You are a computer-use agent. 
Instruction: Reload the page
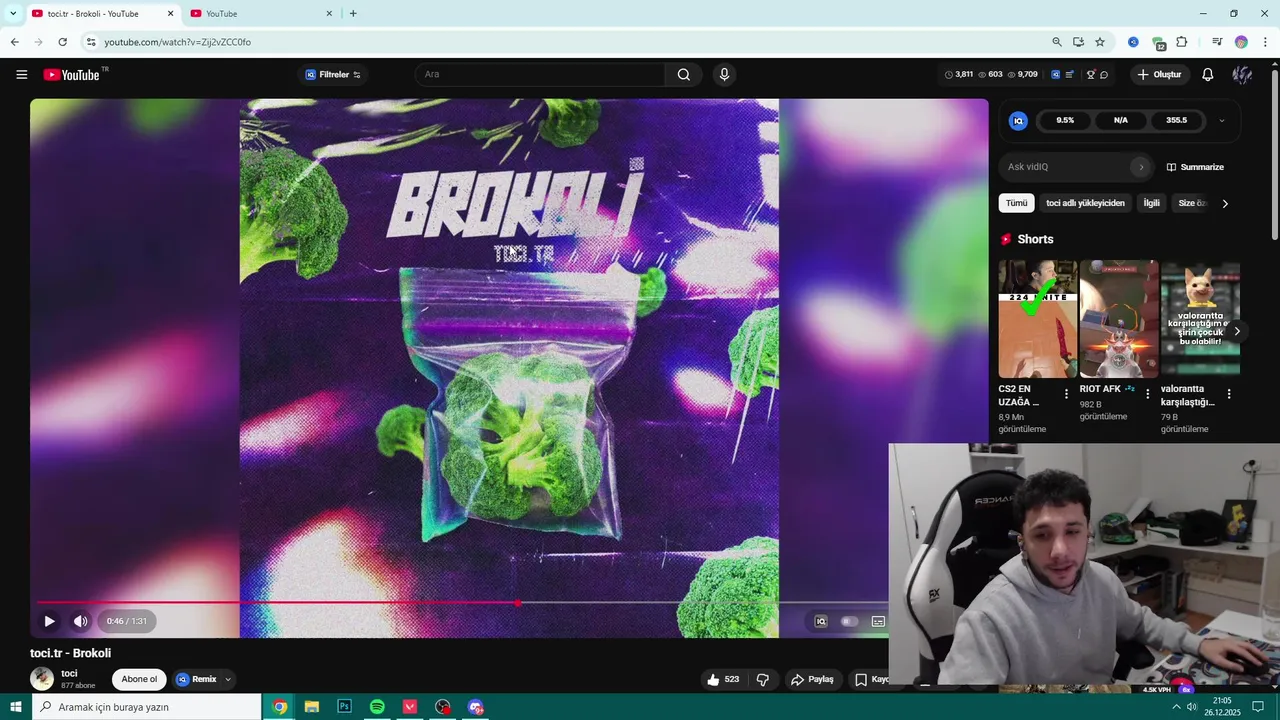coord(62,42)
